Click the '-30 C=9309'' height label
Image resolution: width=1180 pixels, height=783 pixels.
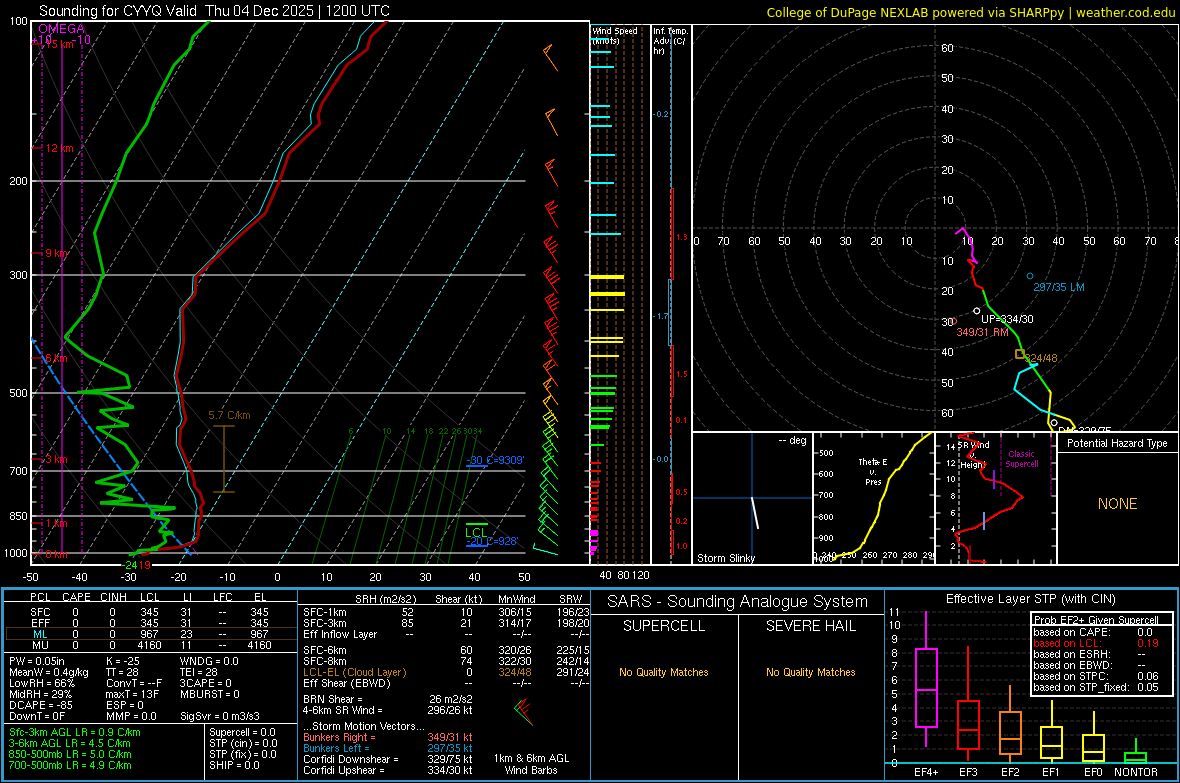click(495, 460)
